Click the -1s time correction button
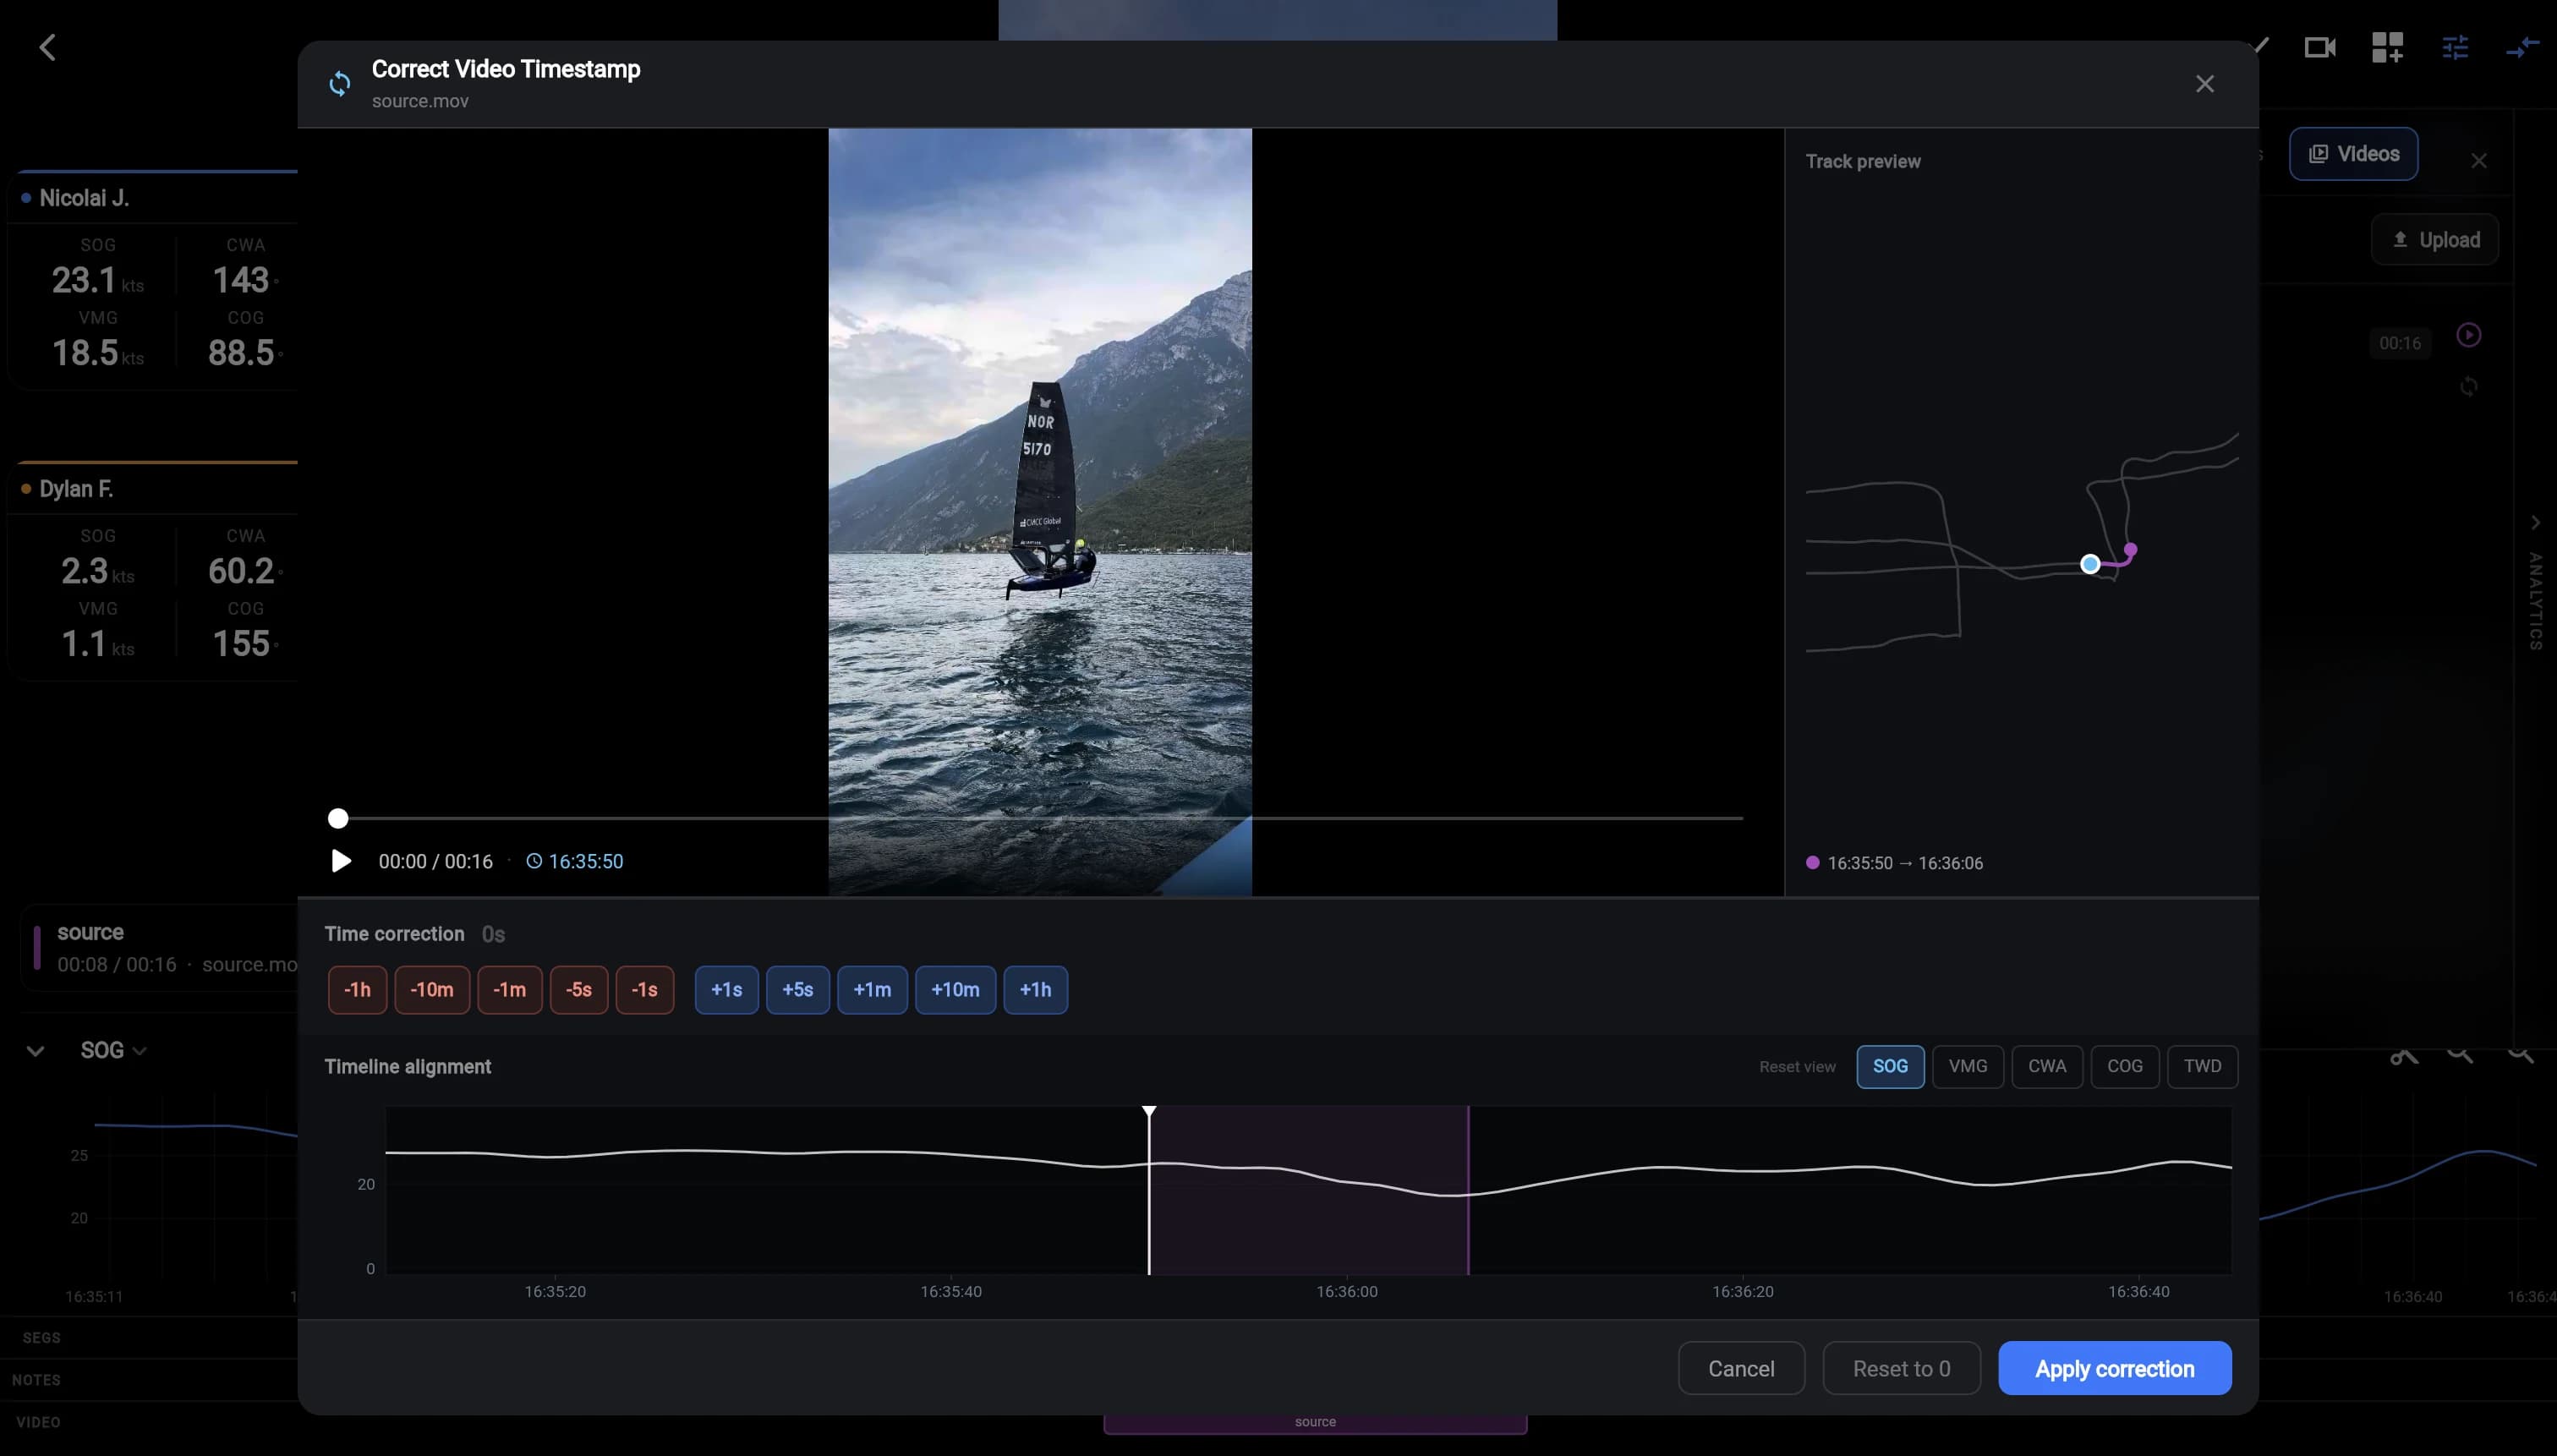This screenshot has height=1456, width=2557. click(x=645, y=990)
